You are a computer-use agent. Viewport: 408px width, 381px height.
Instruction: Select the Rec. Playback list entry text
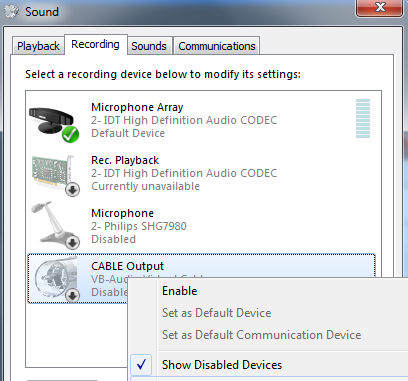click(184, 173)
